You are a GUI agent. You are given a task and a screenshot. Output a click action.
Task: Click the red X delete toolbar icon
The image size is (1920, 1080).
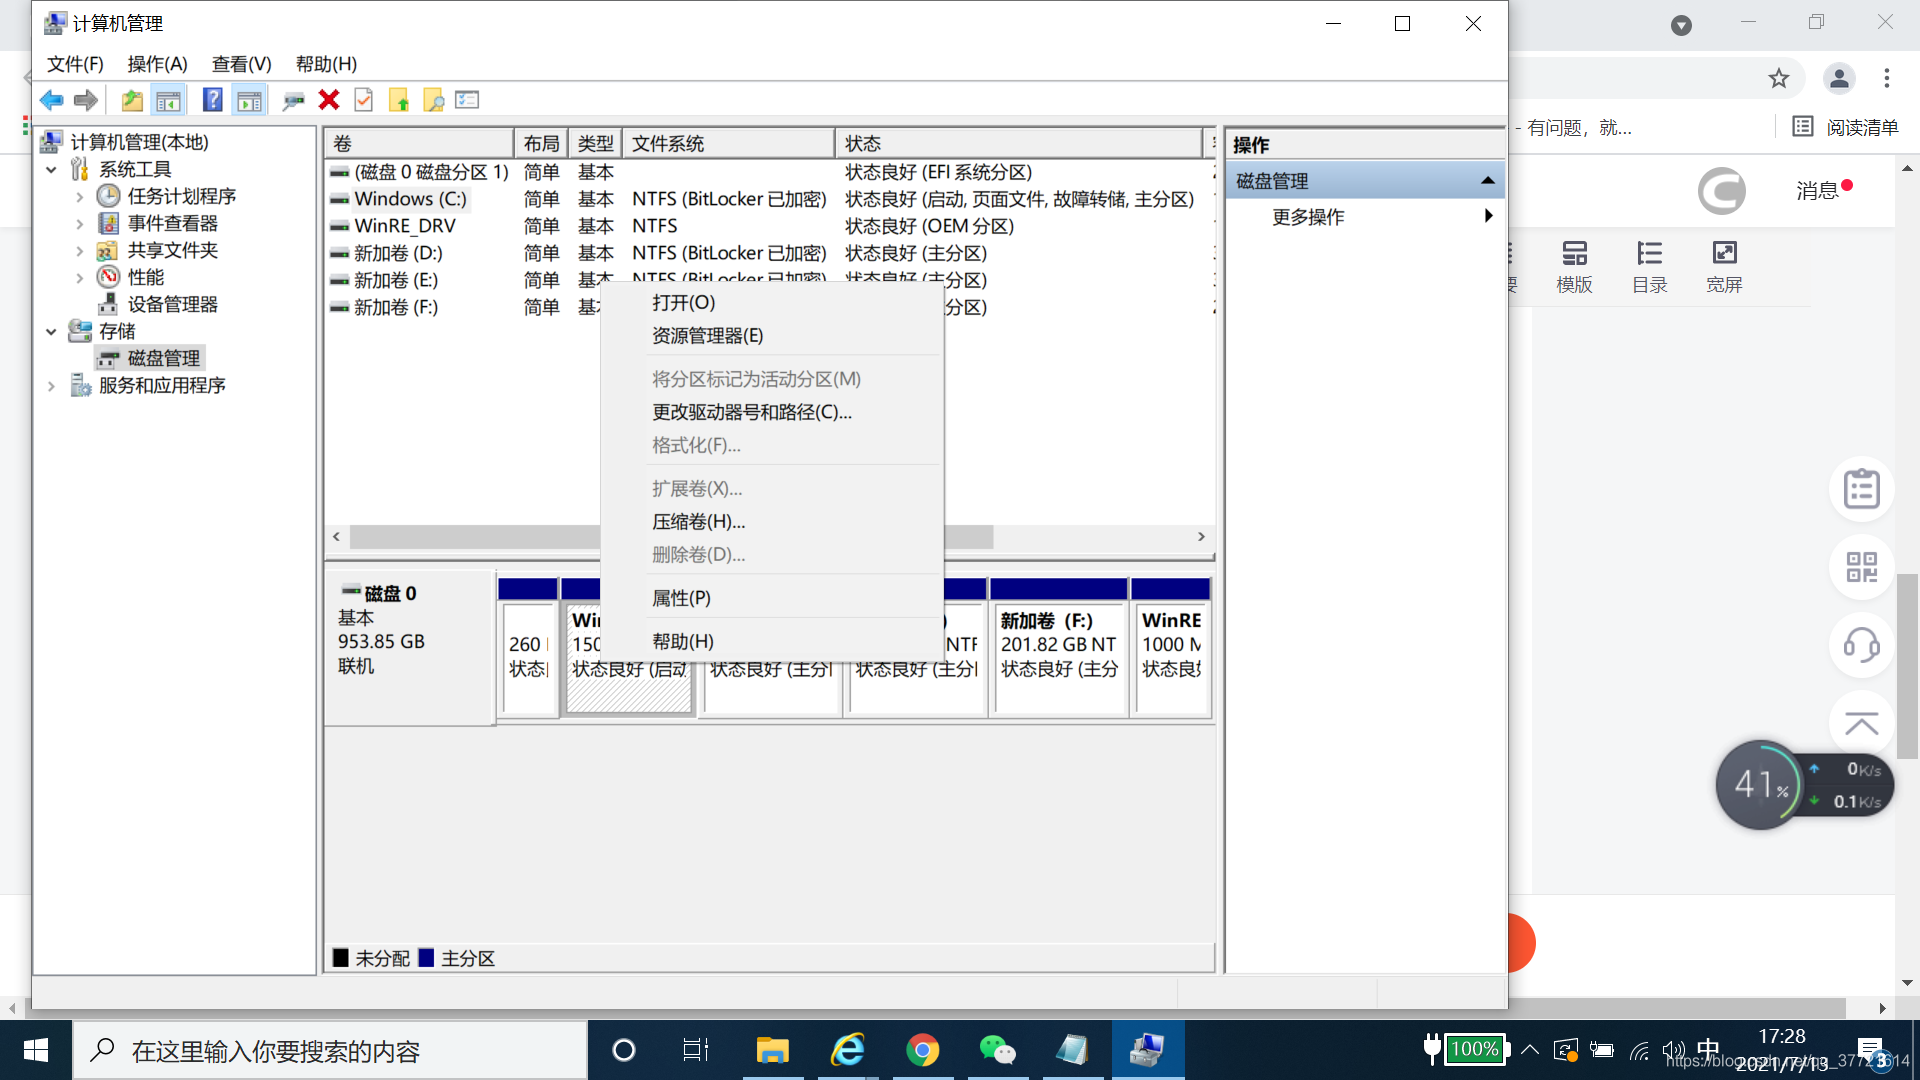coord(329,100)
